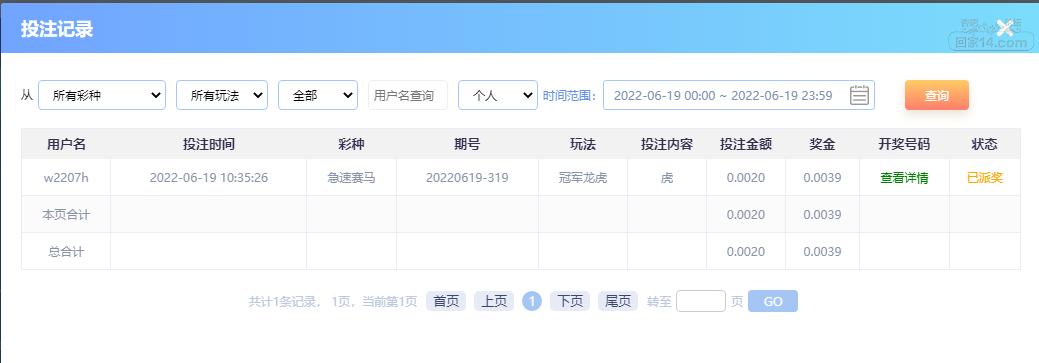Click the GO button
The width and height of the screenshot is (1039, 363).
coord(773,301)
